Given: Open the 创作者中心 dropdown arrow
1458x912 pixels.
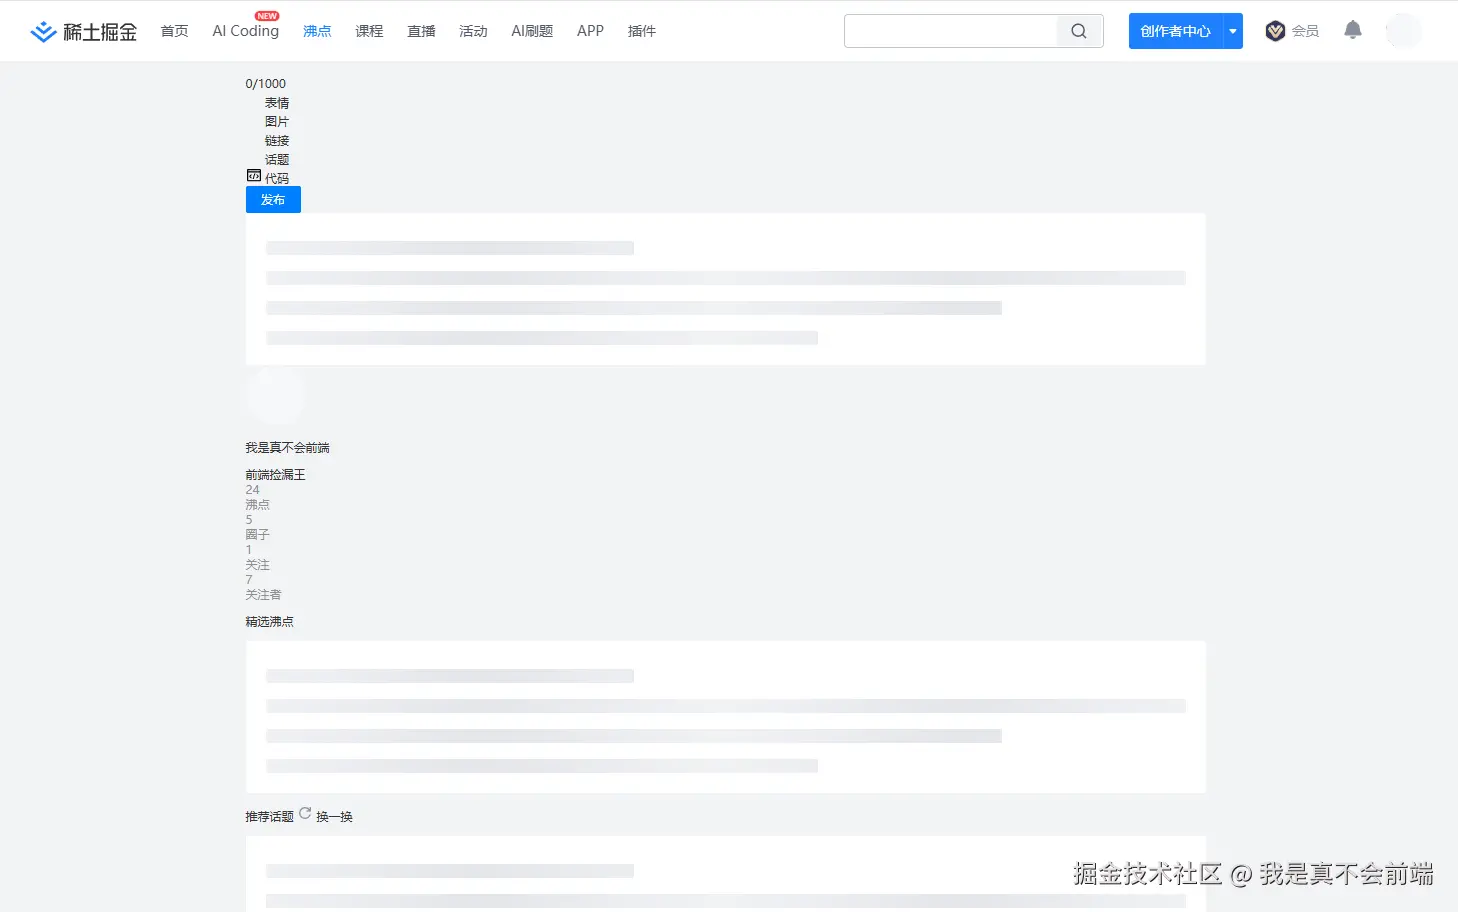Looking at the screenshot, I should pos(1233,31).
